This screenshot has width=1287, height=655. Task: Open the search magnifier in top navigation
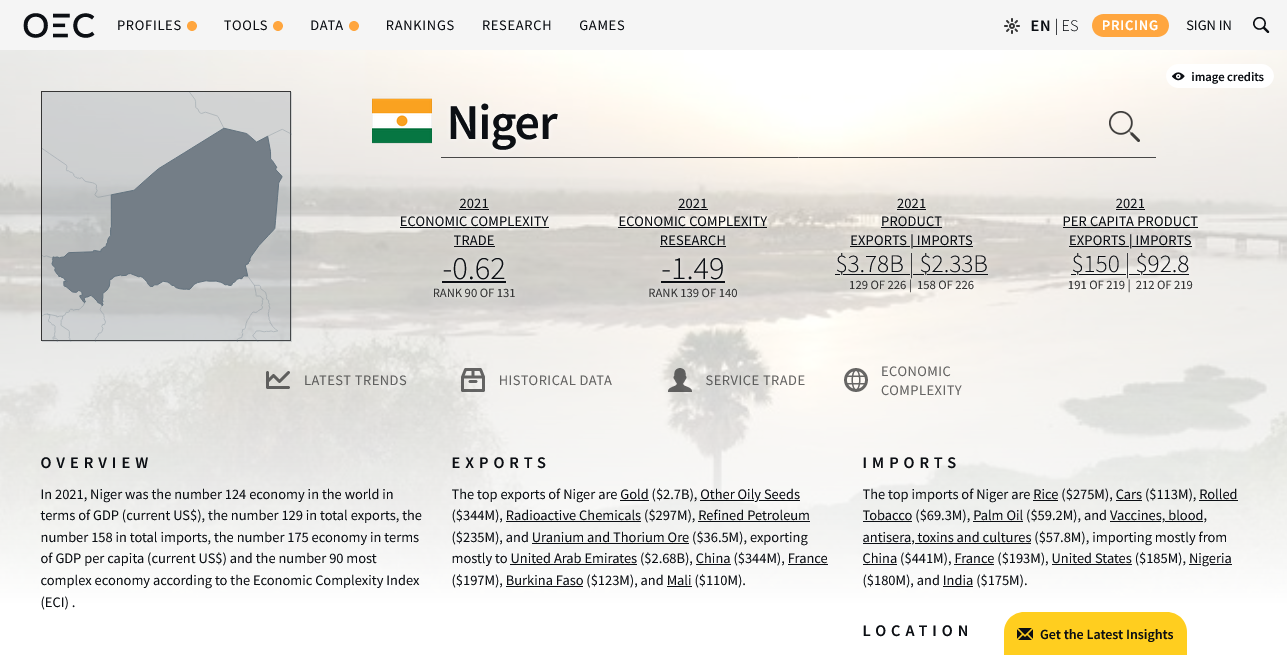click(1261, 25)
